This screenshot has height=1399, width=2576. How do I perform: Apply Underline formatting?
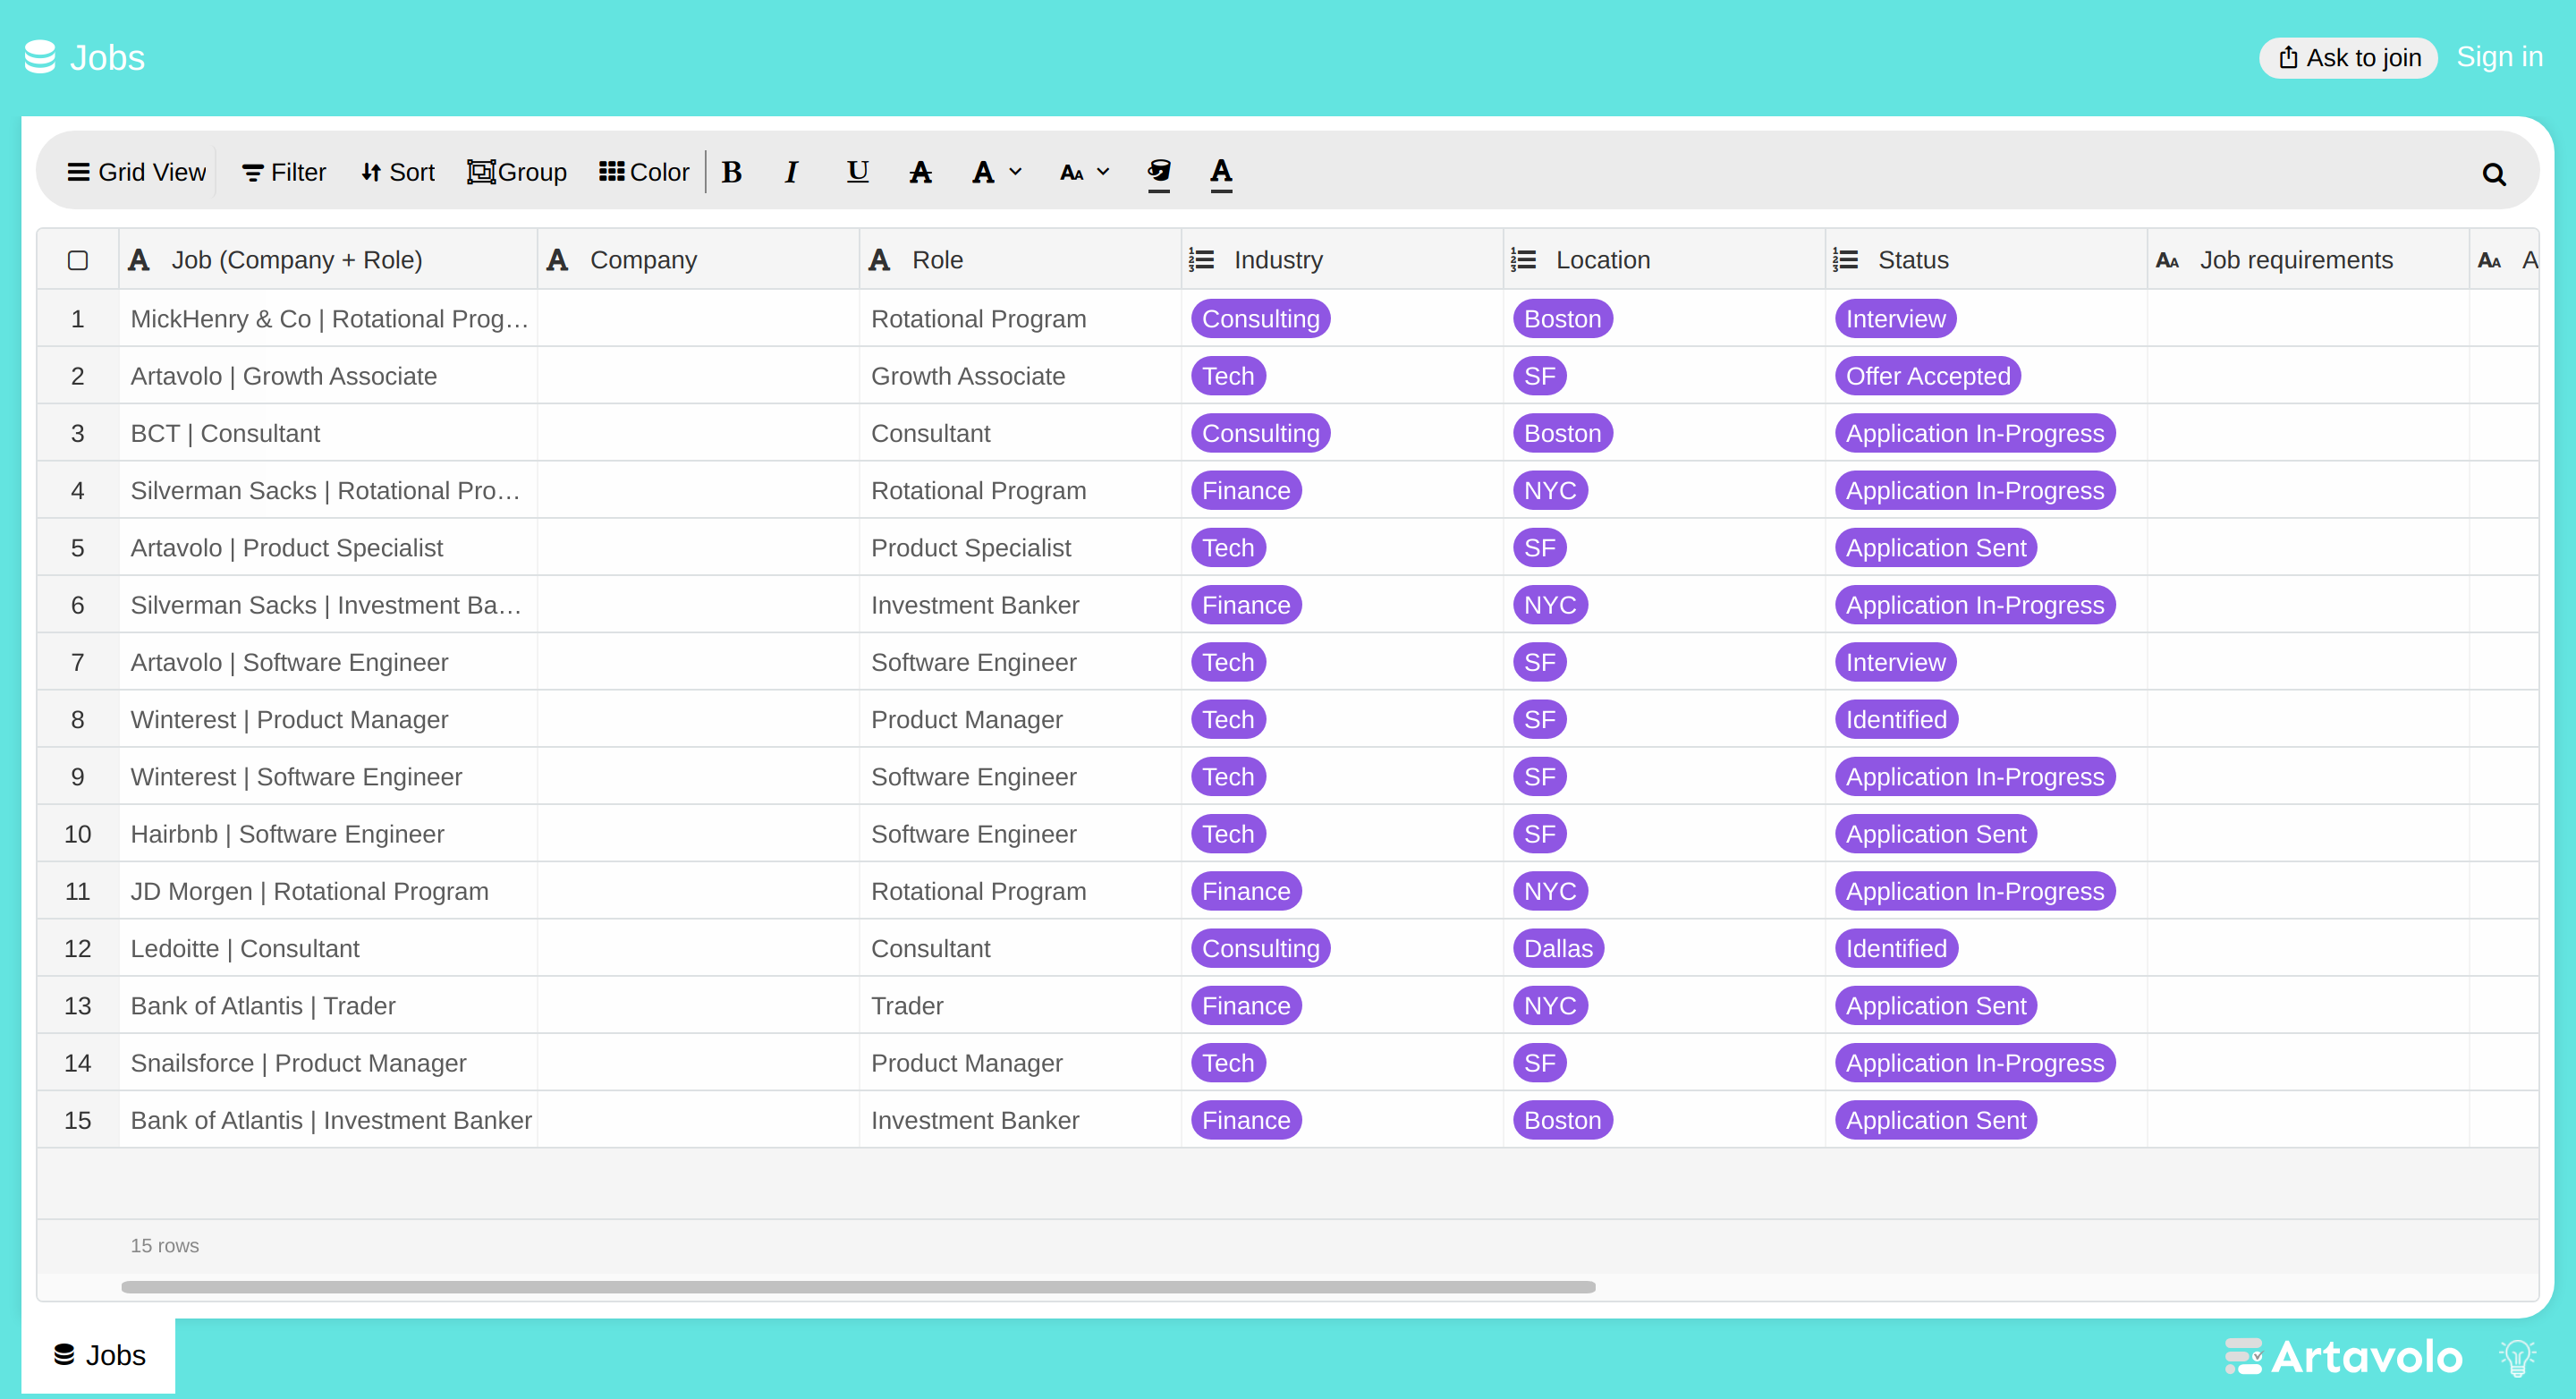pyautogui.click(x=857, y=172)
